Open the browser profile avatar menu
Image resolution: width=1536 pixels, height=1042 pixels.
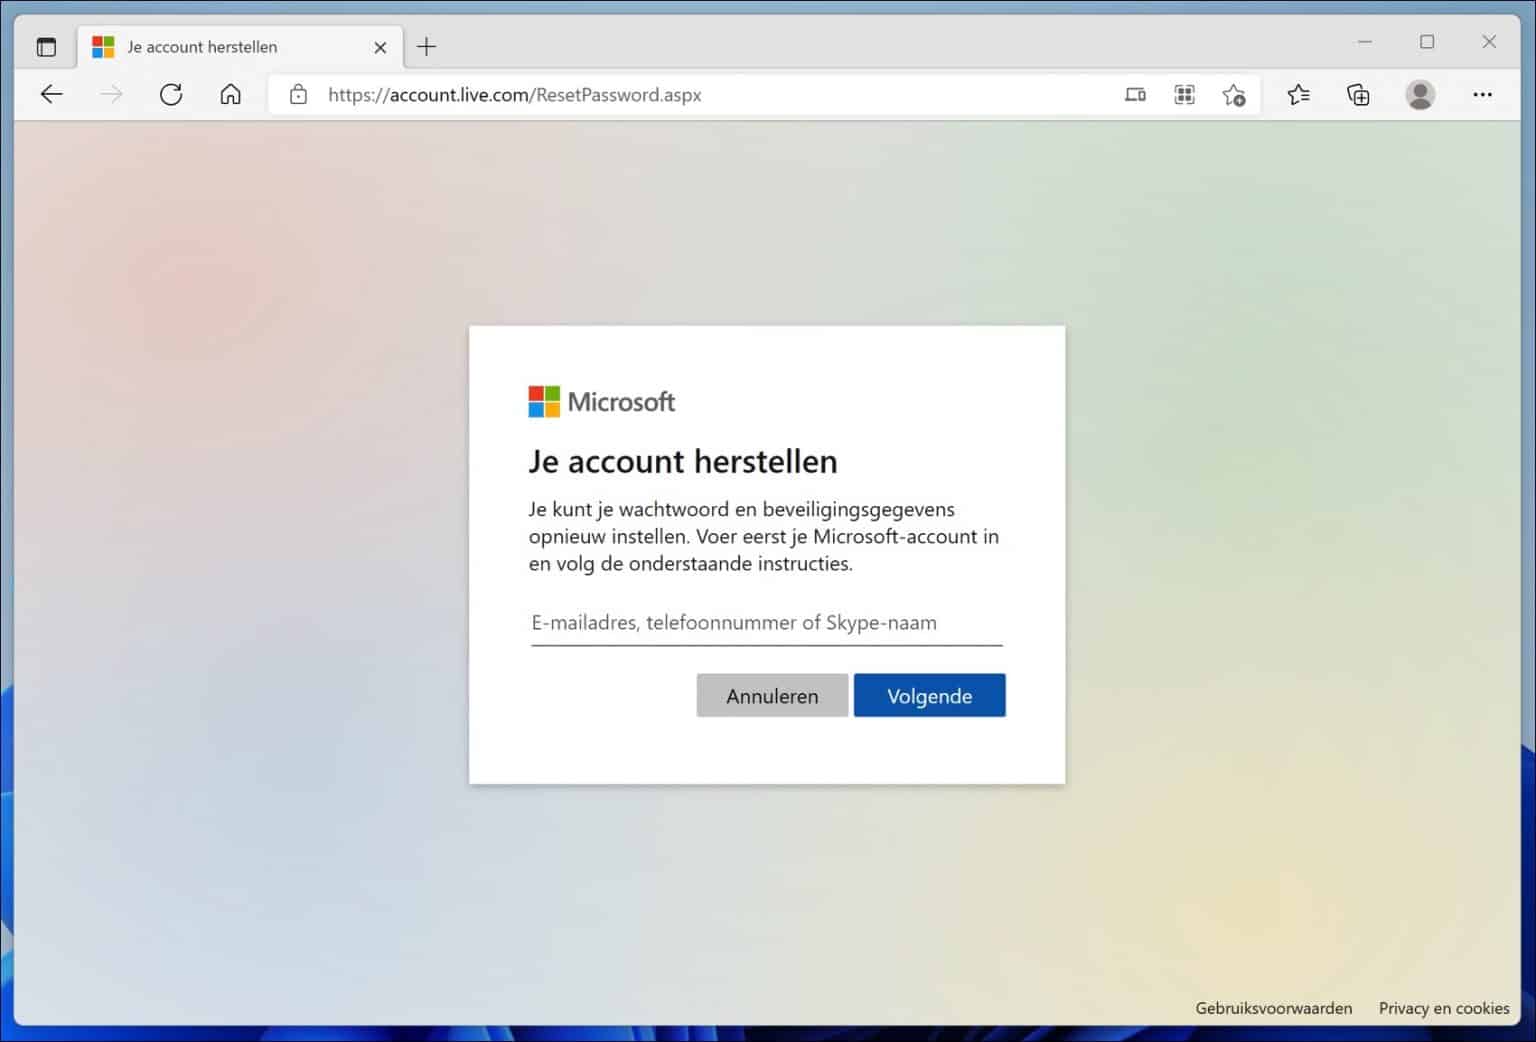(x=1420, y=94)
